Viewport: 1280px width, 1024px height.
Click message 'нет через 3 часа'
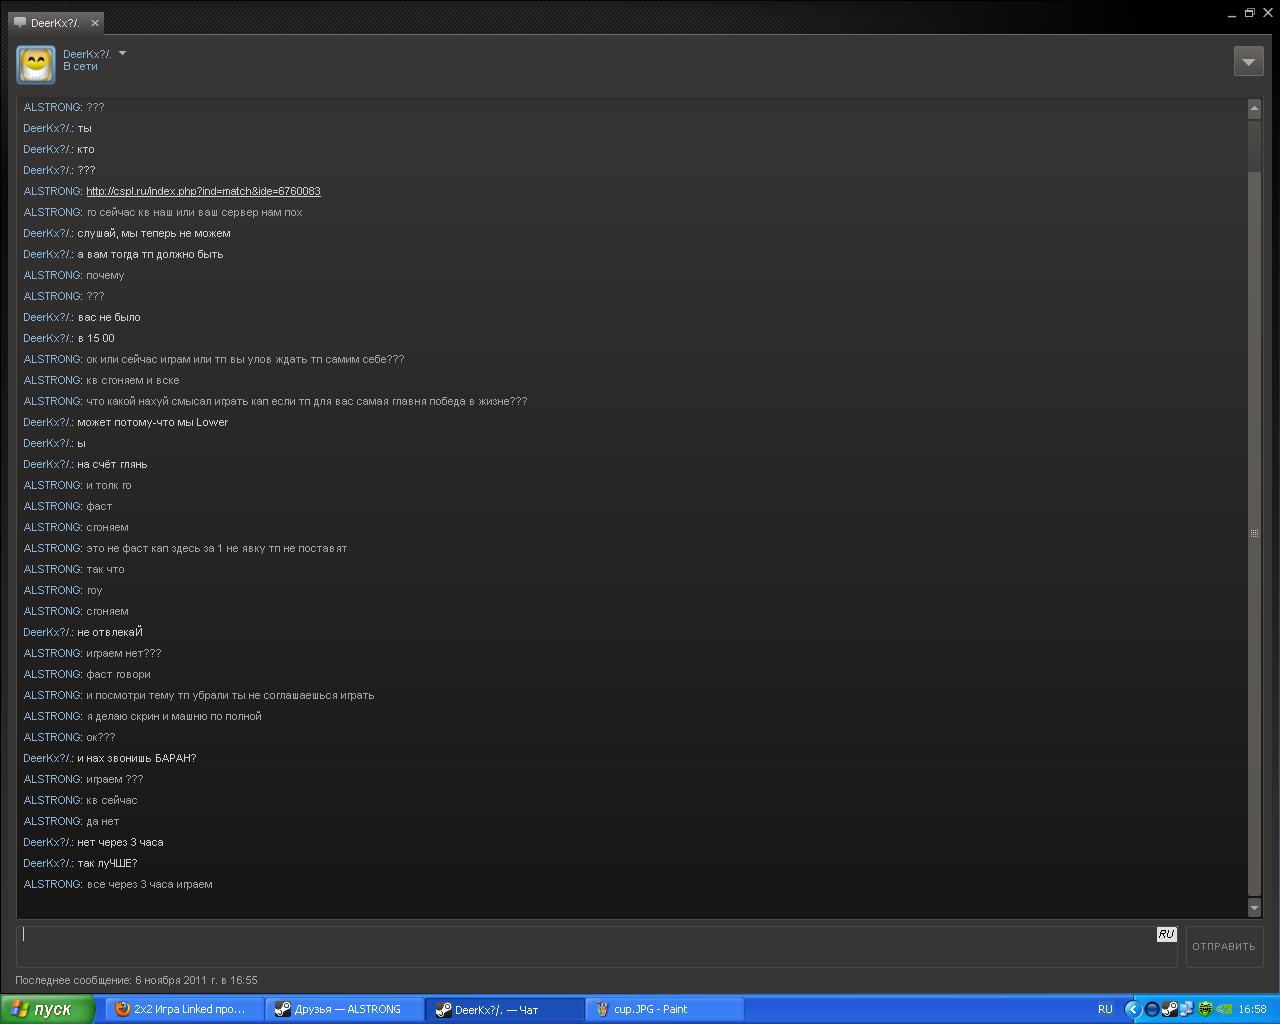[x=120, y=842]
